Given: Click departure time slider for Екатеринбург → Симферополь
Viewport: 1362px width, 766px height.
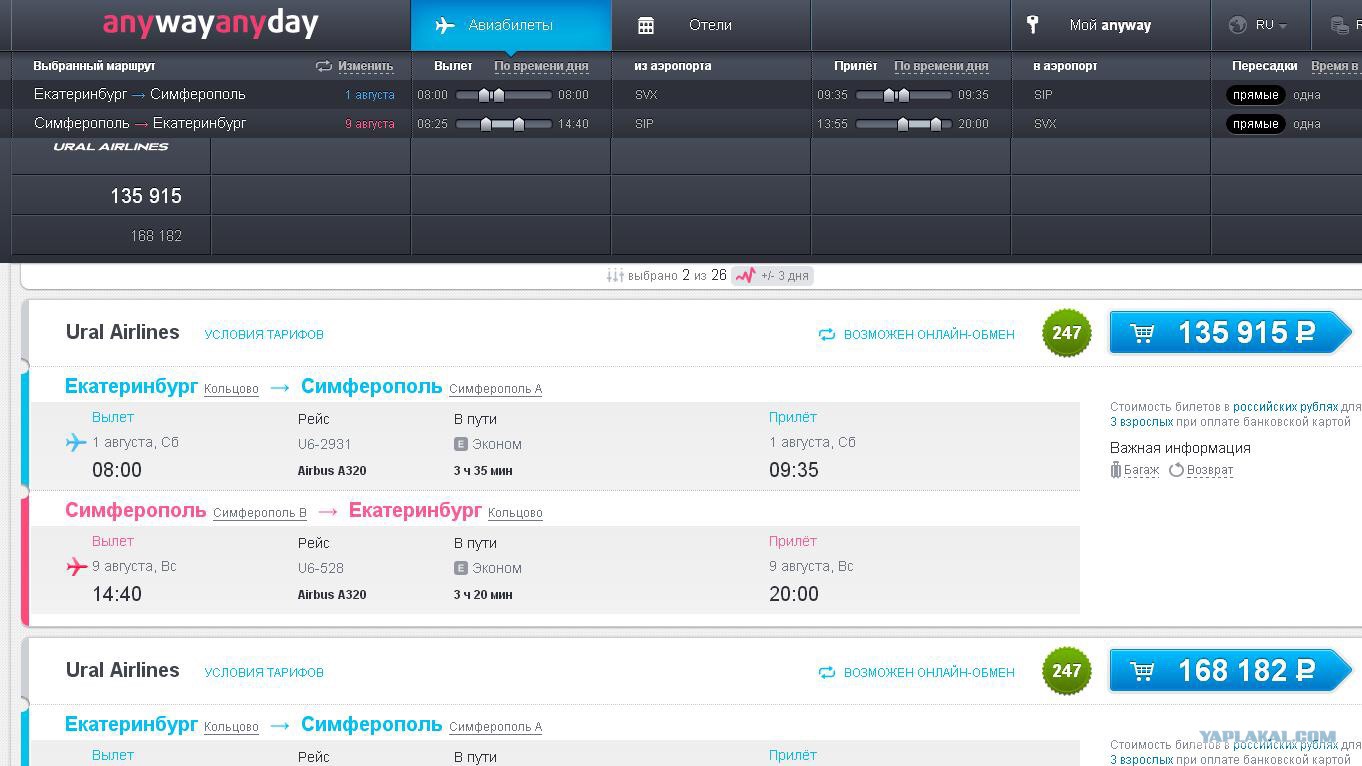Looking at the screenshot, I should pyautogui.click(x=503, y=95).
